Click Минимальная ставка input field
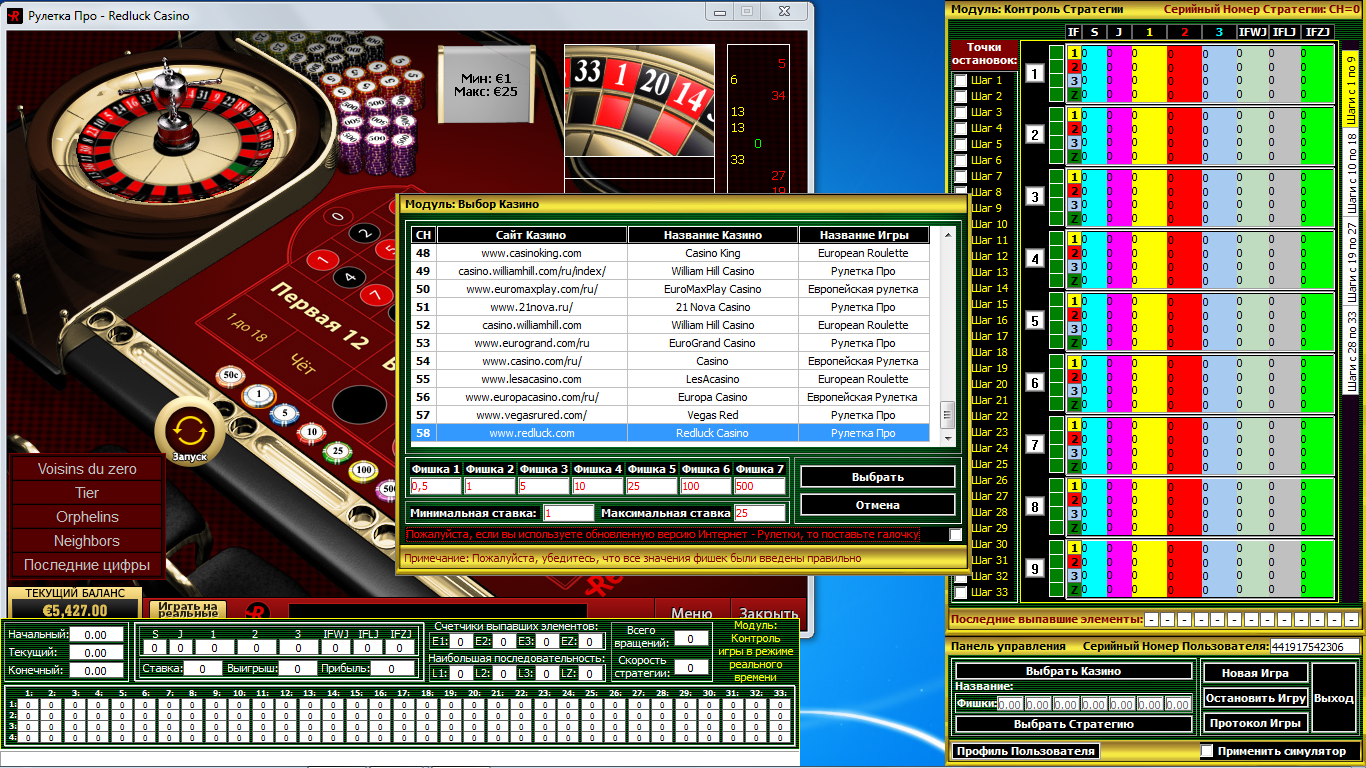This screenshot has height=768, width=1366. coord(568,513)
